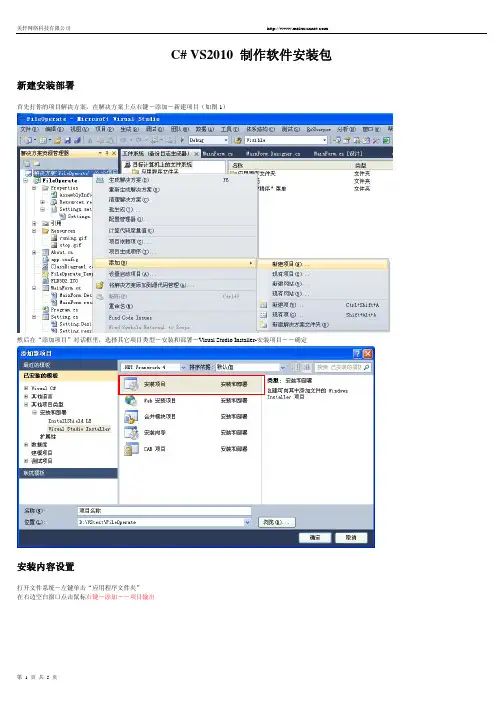Screen dimensions: 503x711
Task: Click the icon beside 现有项 in submenu
Action: 263,315
